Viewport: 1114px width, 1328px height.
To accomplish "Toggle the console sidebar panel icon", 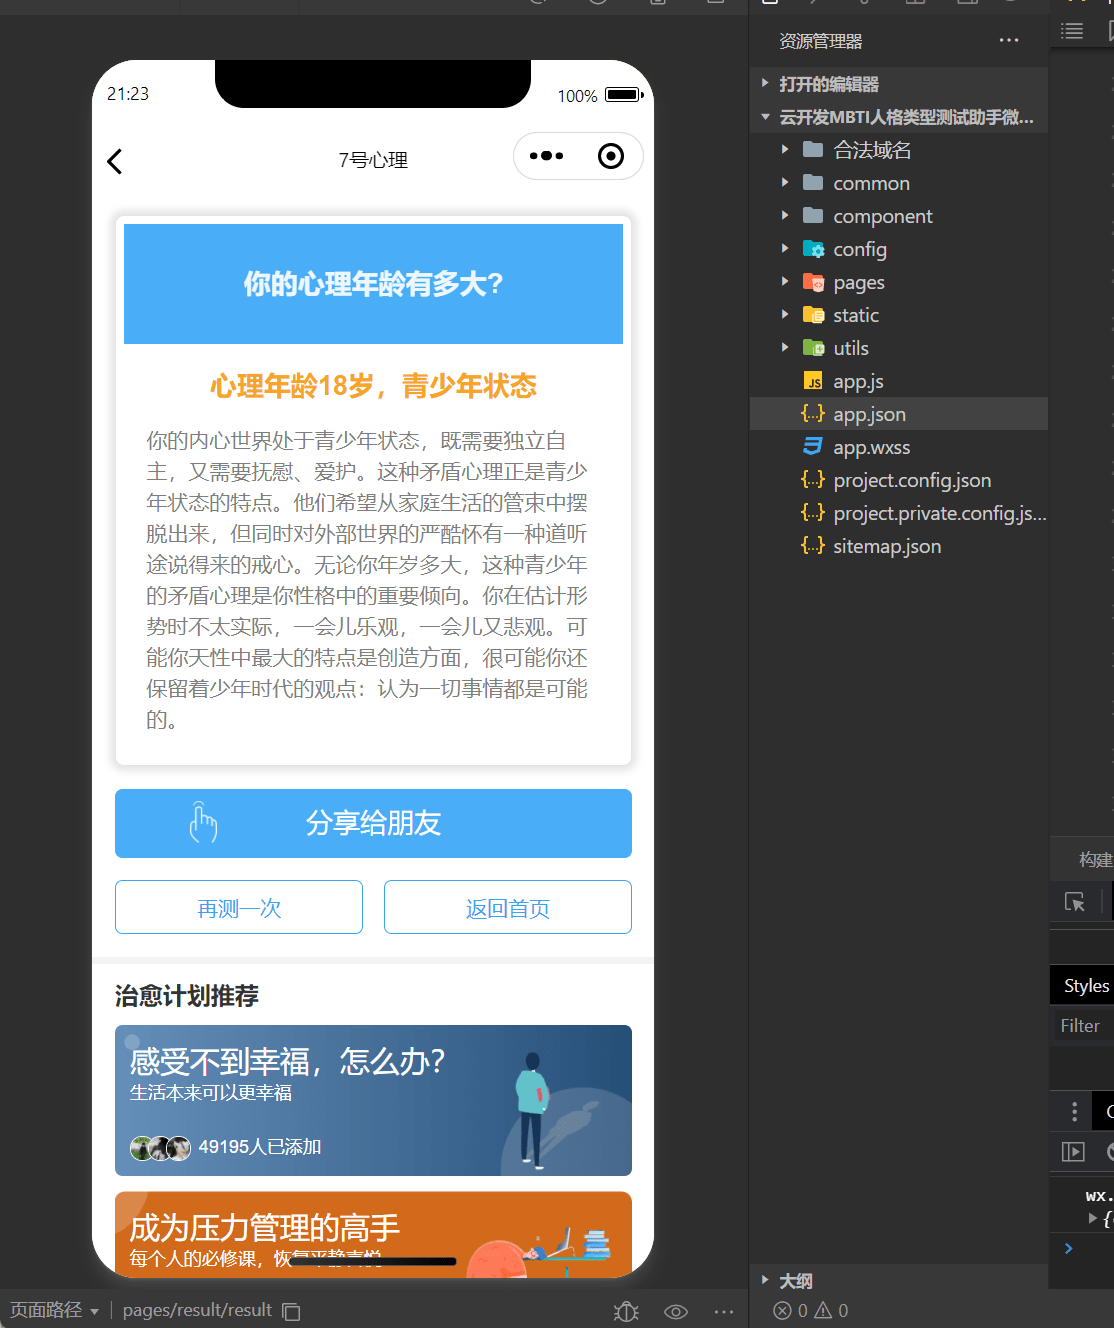I will [x=1073, y=1152].
